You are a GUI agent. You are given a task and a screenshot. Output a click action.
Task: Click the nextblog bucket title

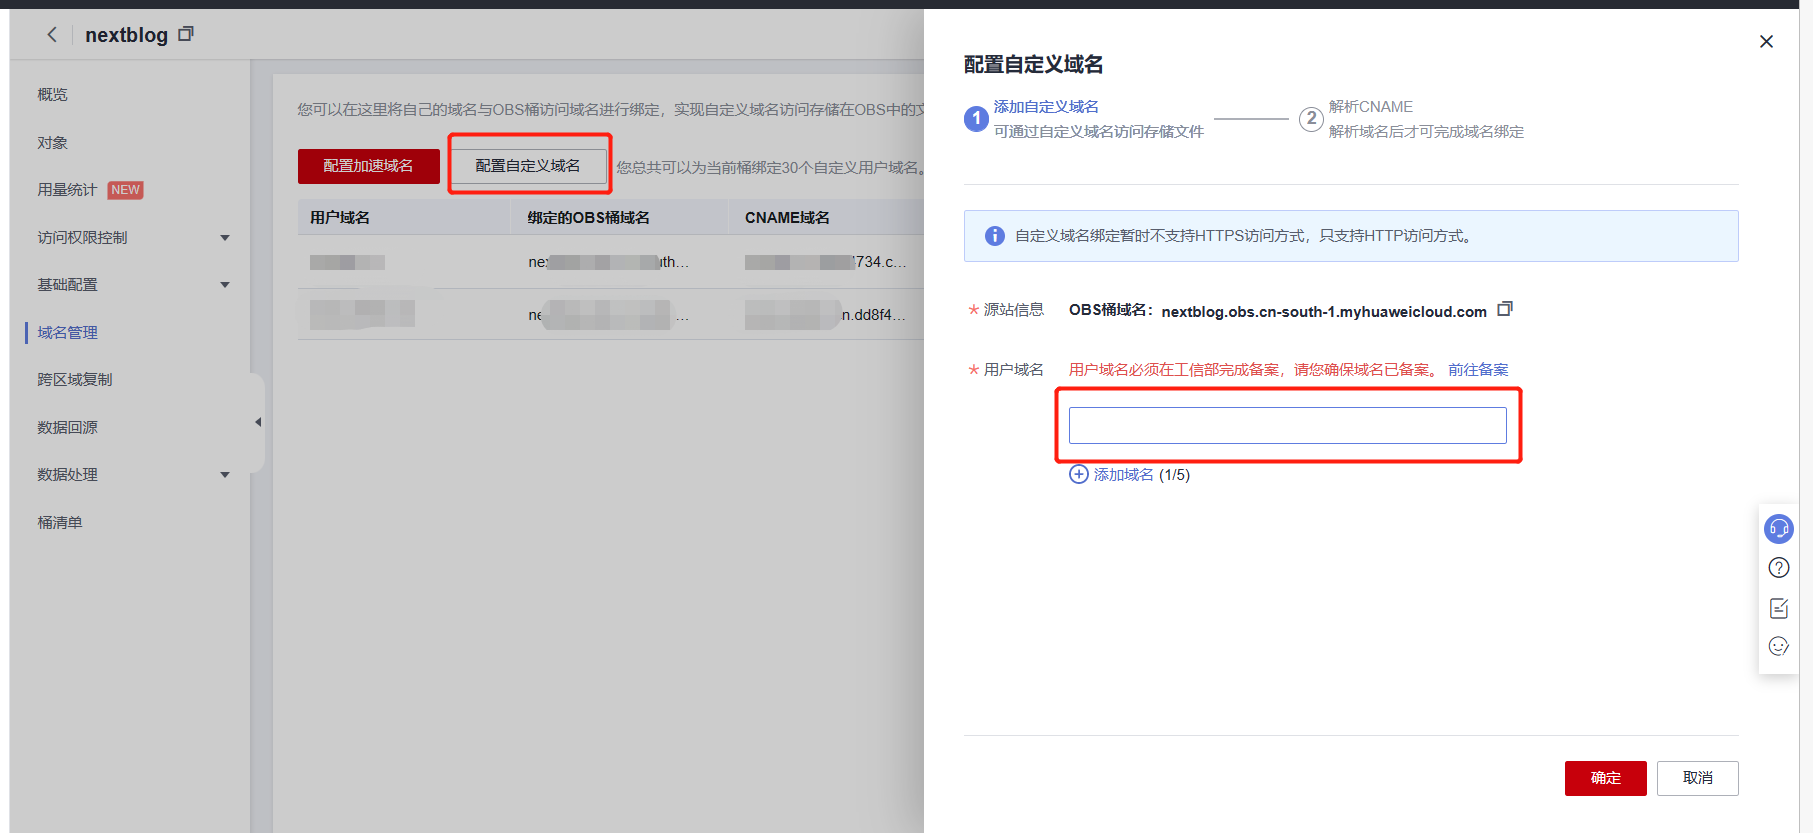pos(126,35)
